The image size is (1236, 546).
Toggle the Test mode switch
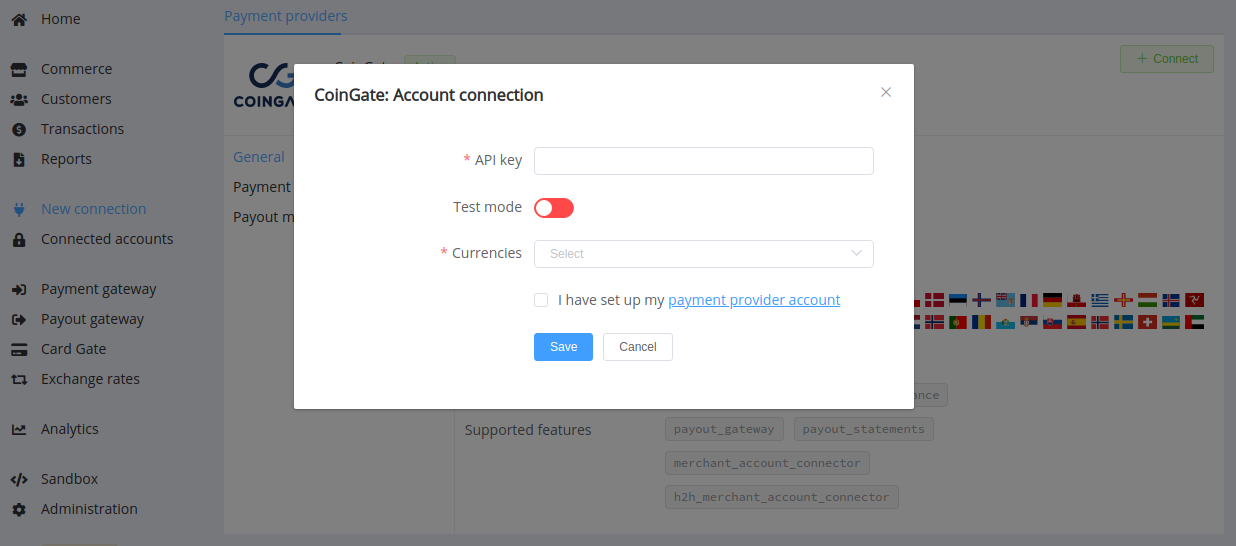click(x=554, y=208)
